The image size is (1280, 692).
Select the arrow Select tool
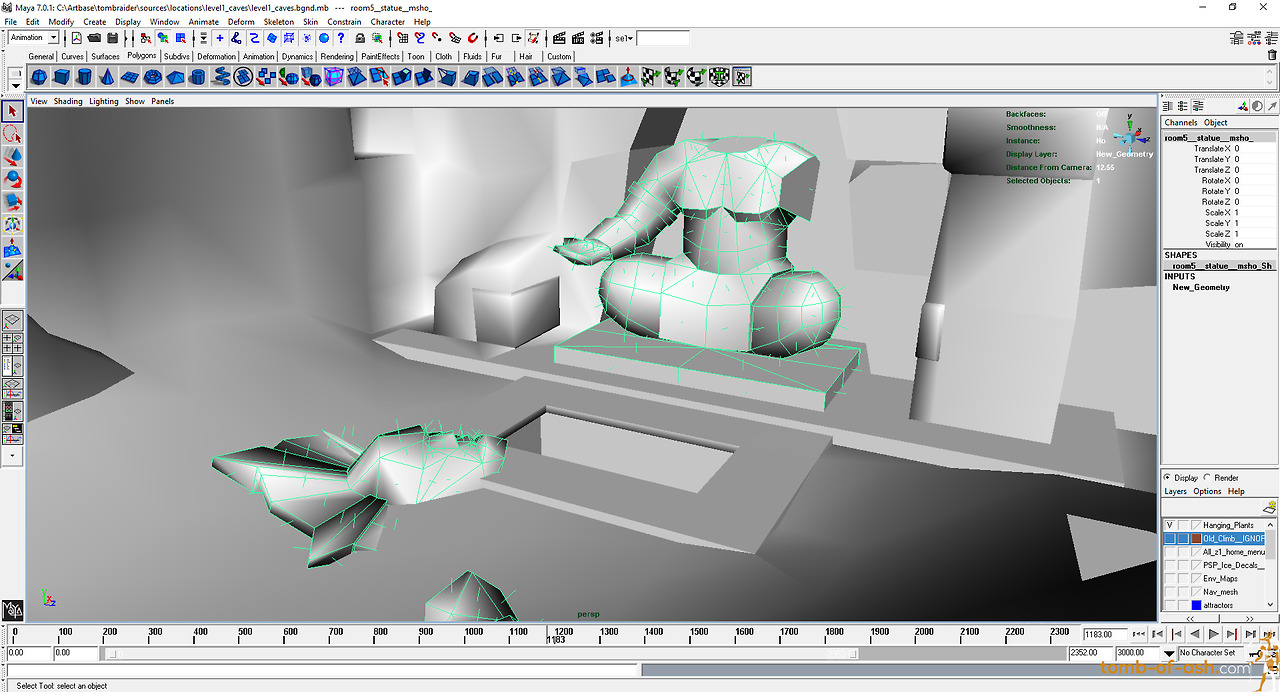click(x=12, y=111)
